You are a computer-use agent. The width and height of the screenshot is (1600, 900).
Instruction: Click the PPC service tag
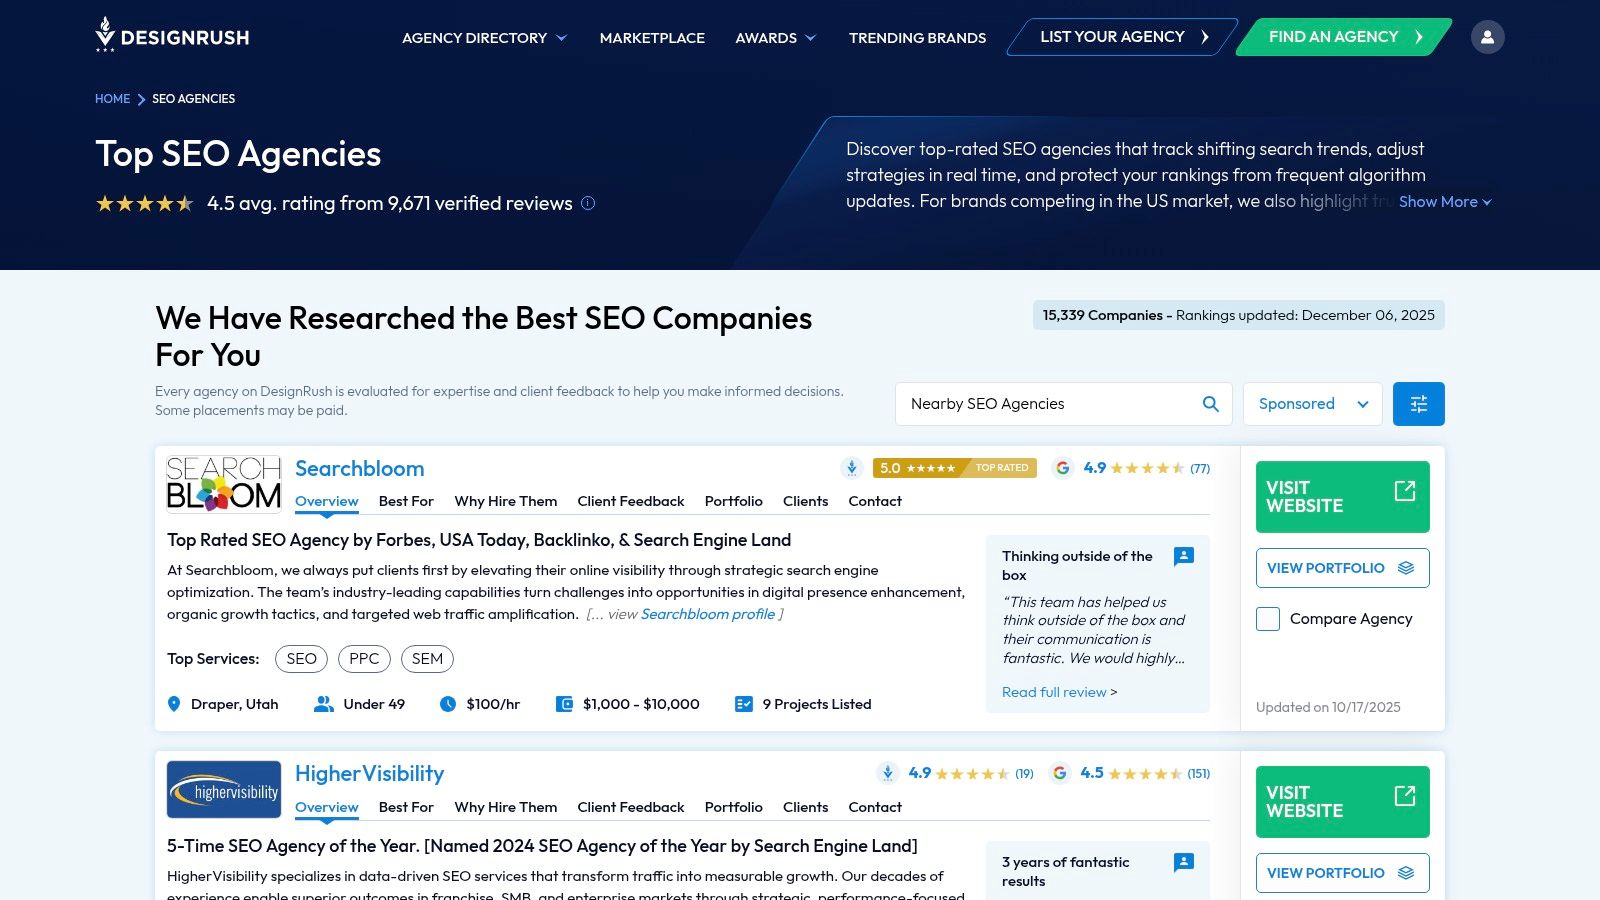(364, 659)
